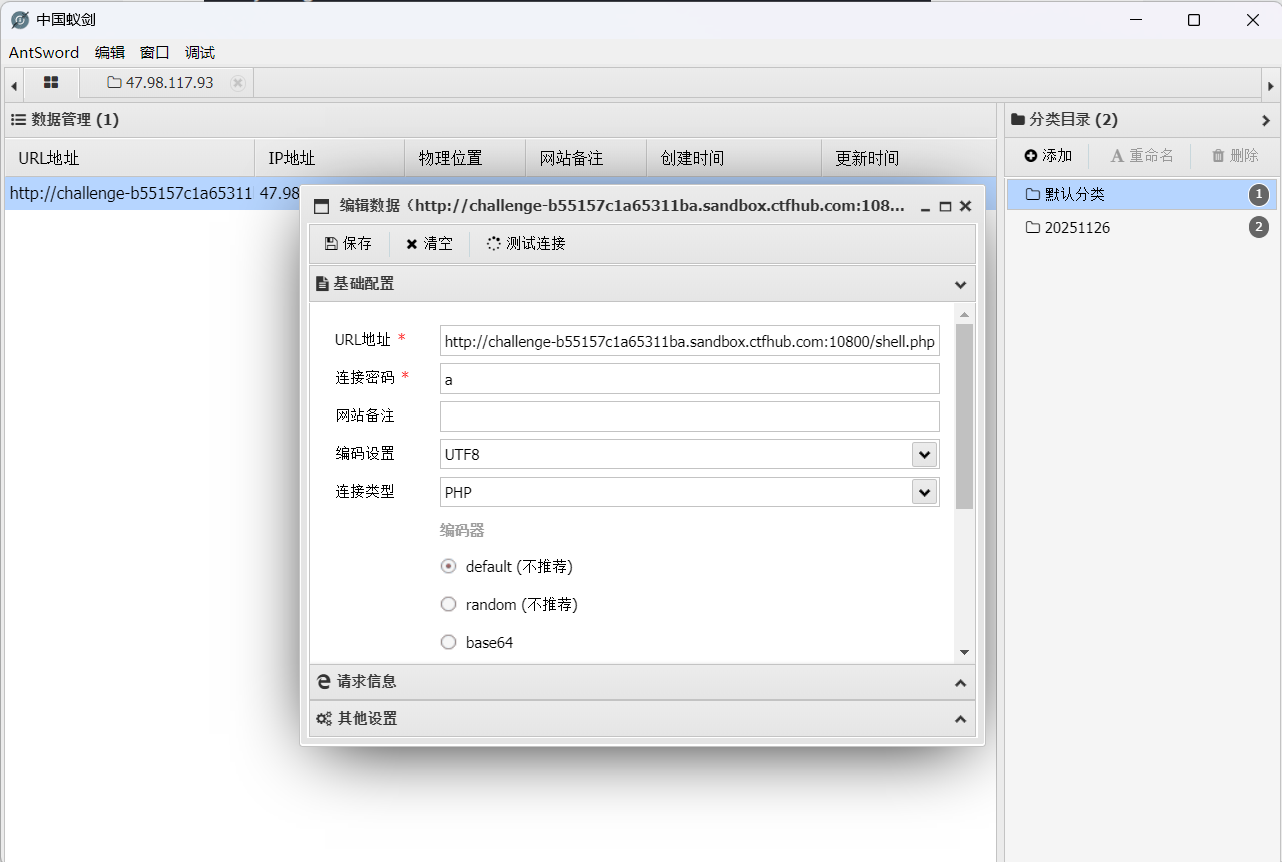This screenshot has height=862, width=1282.
Task: Click the 创建时间 column header
Action: (x=734, y=158)
